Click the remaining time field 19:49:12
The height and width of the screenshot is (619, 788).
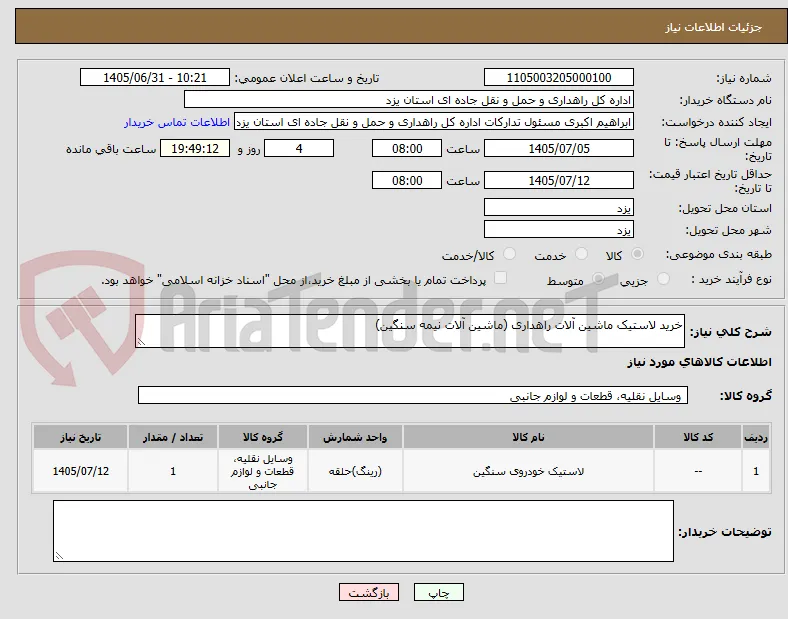point(195,148)
